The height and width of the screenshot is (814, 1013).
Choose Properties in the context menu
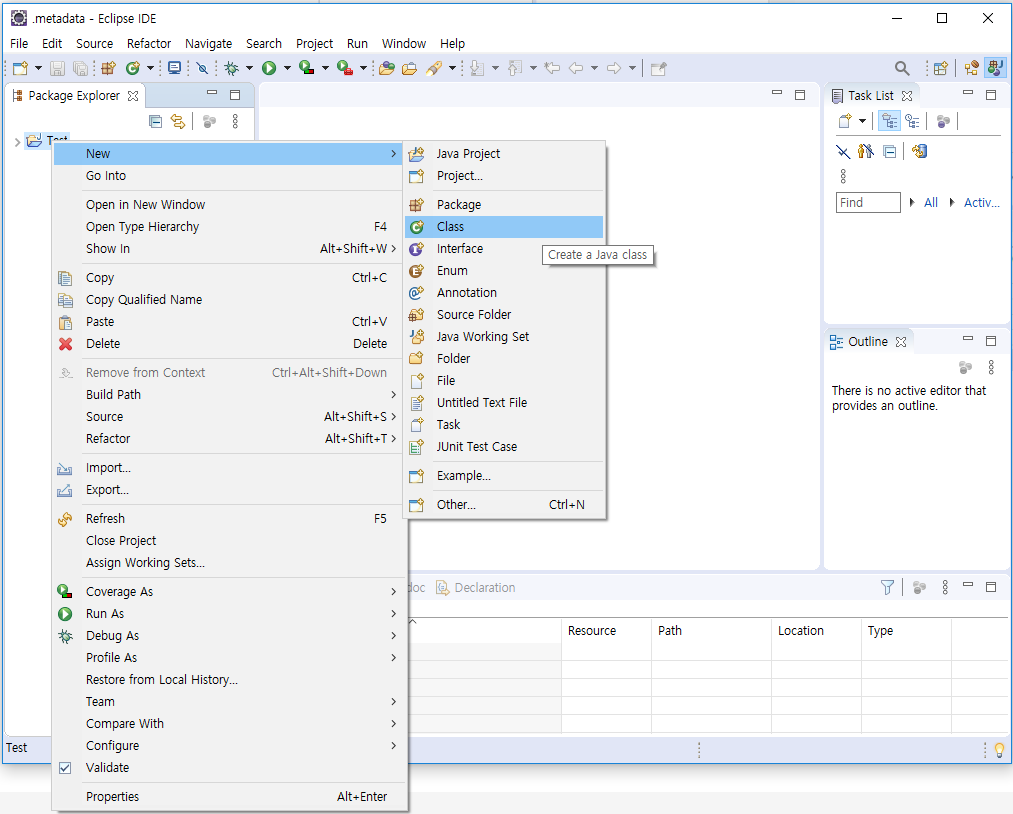click(230, 797)
